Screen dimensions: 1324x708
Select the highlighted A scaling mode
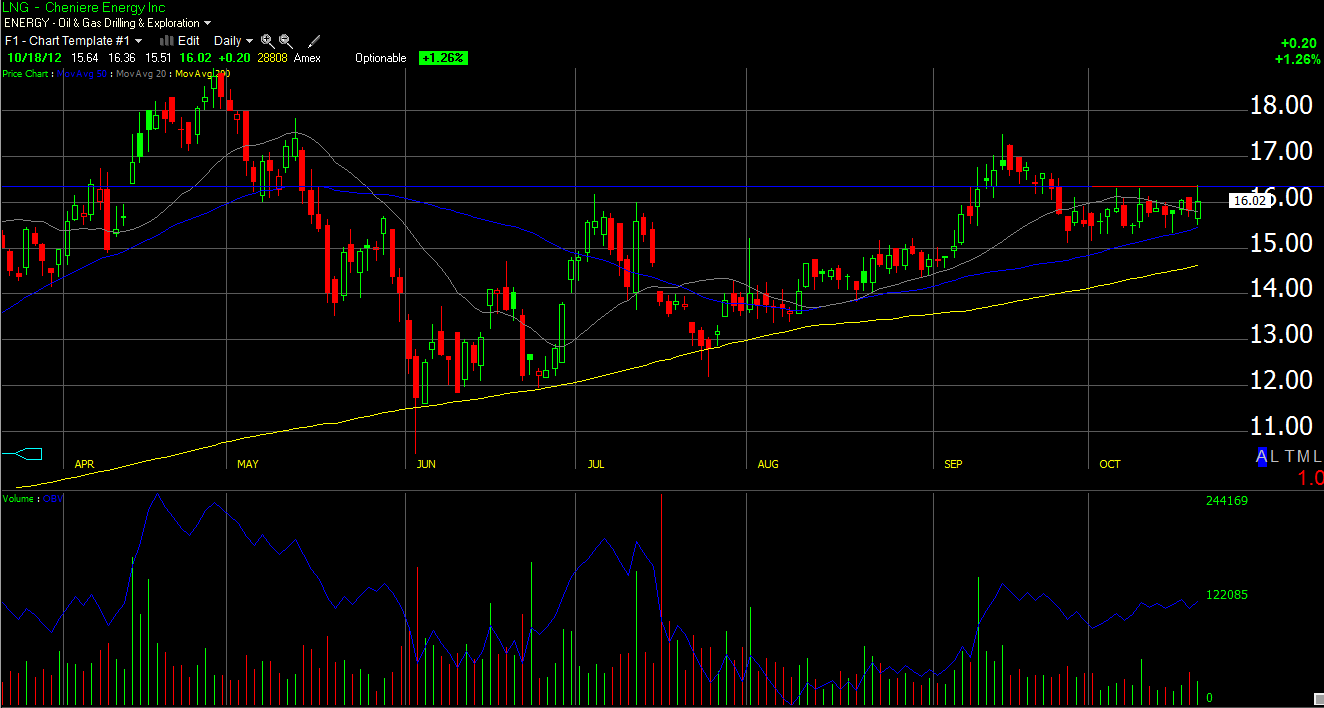point(1262,457)
